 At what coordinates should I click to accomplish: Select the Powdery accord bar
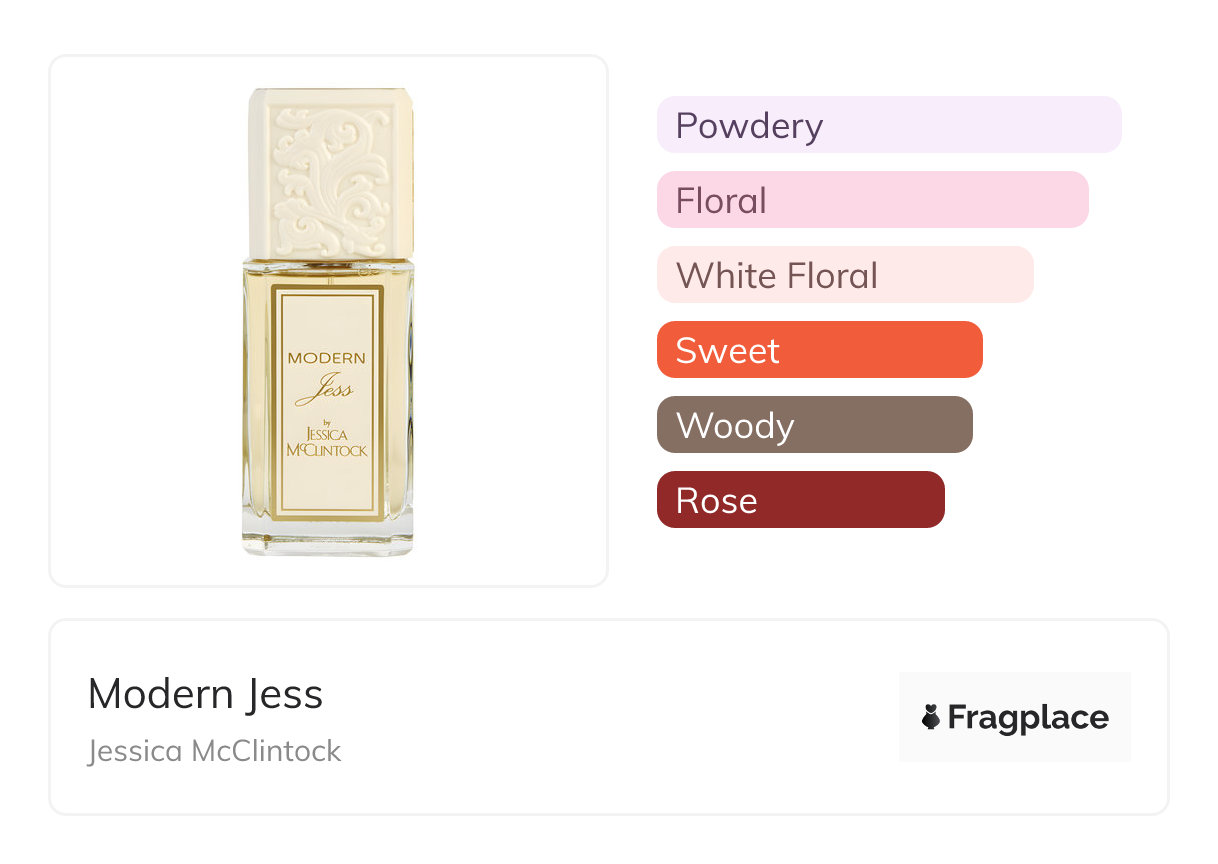pos(889,125)
